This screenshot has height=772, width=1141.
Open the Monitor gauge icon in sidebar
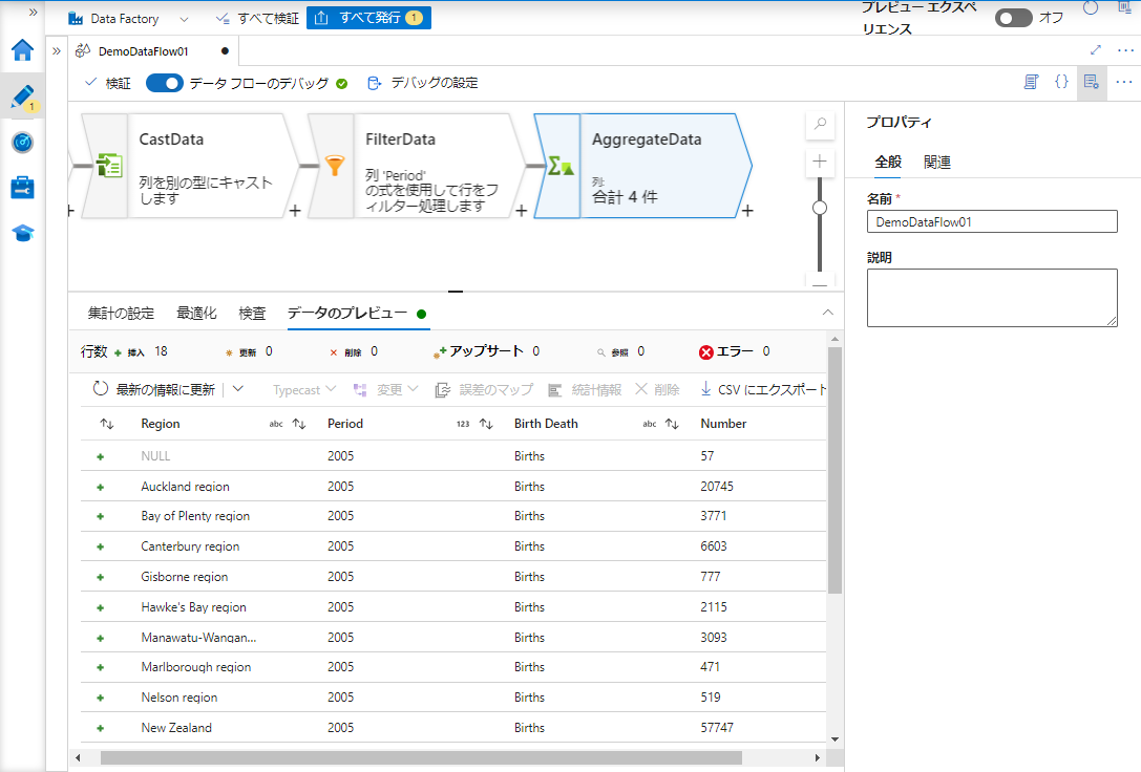click(22, 143)
